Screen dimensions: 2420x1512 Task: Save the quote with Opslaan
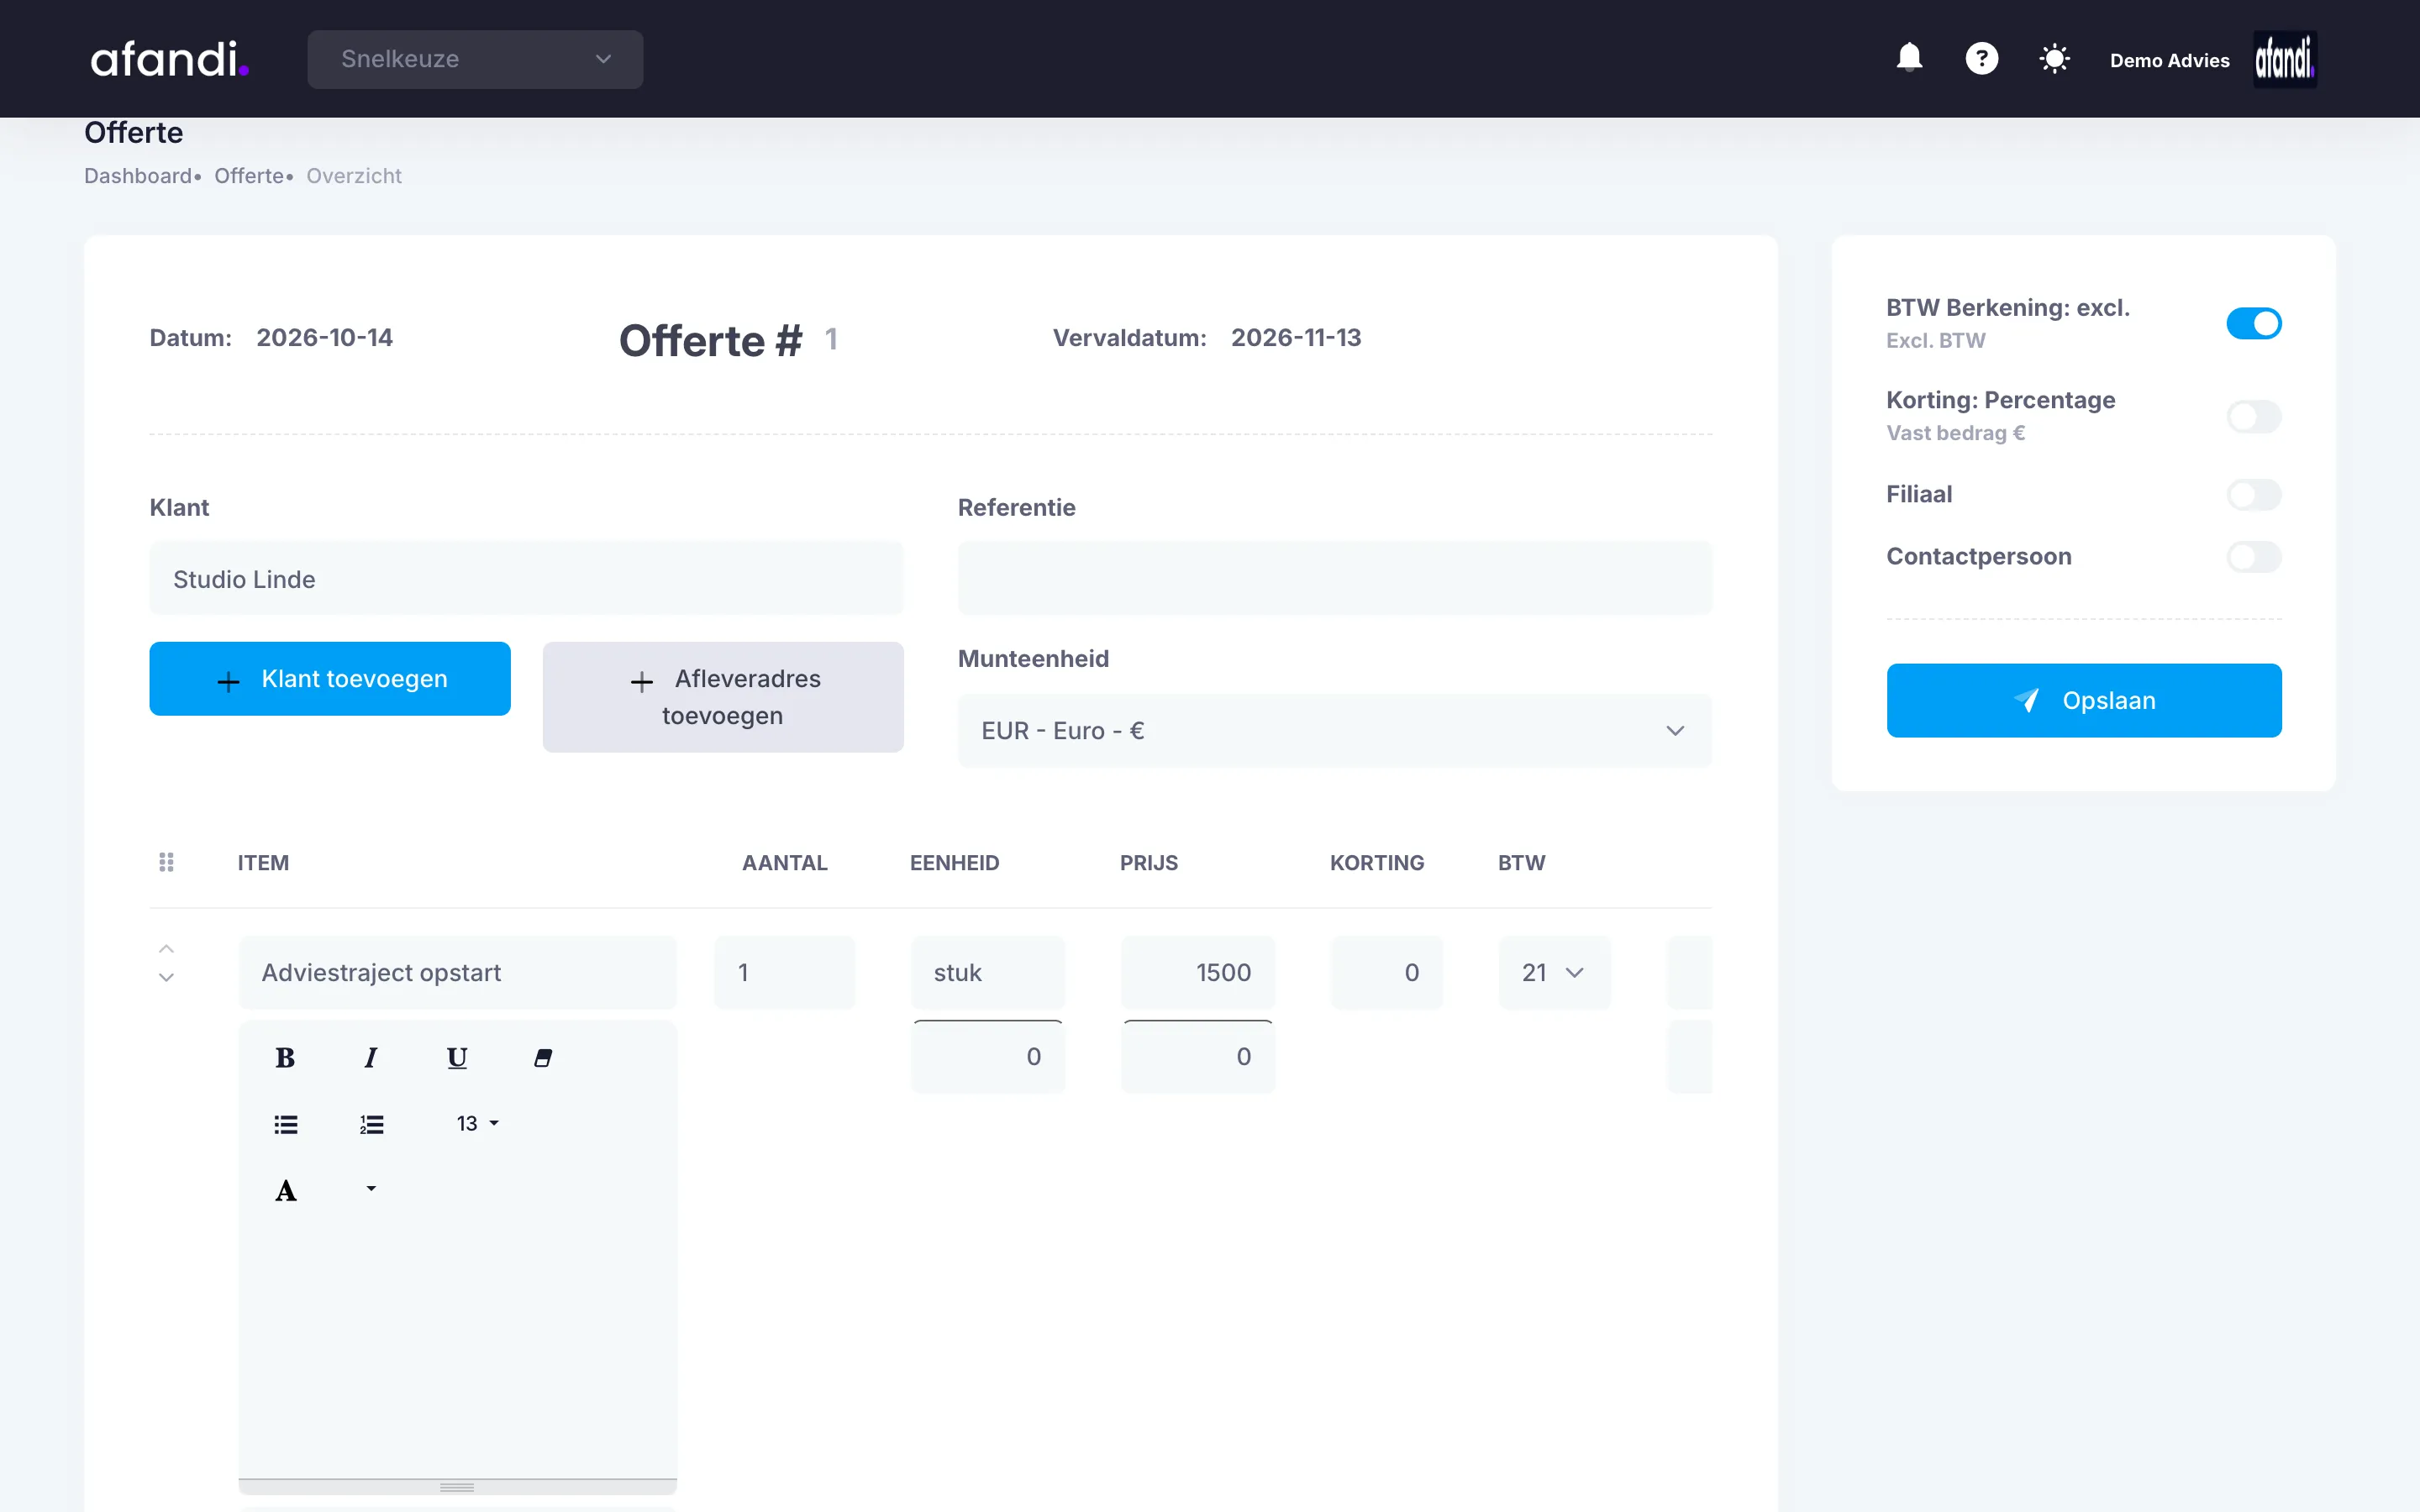click(2083, 700)
